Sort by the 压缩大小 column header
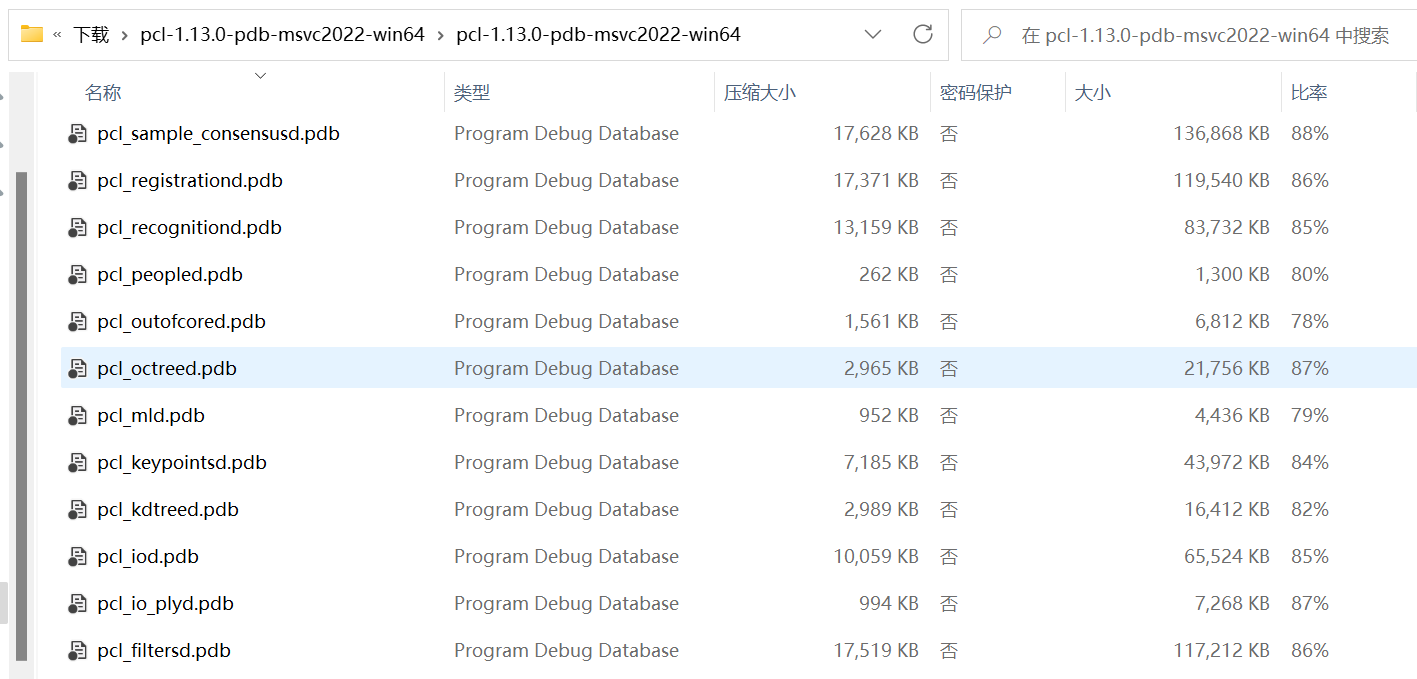 760,93
